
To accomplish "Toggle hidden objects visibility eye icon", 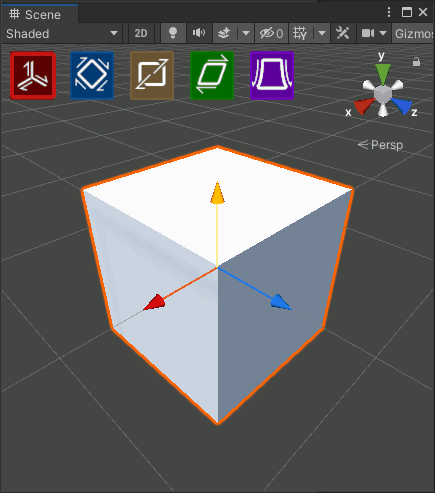I will 271,33.
